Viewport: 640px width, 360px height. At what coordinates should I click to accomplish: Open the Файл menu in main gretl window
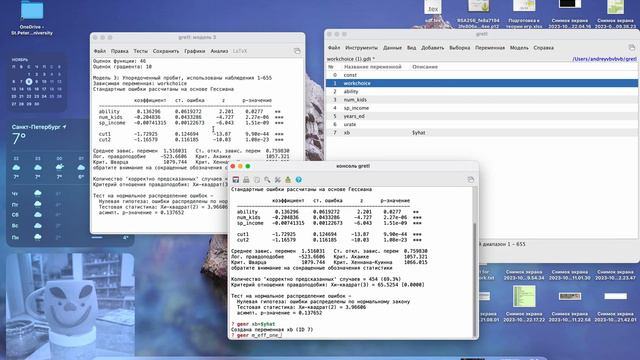click(x=334, y=48)
